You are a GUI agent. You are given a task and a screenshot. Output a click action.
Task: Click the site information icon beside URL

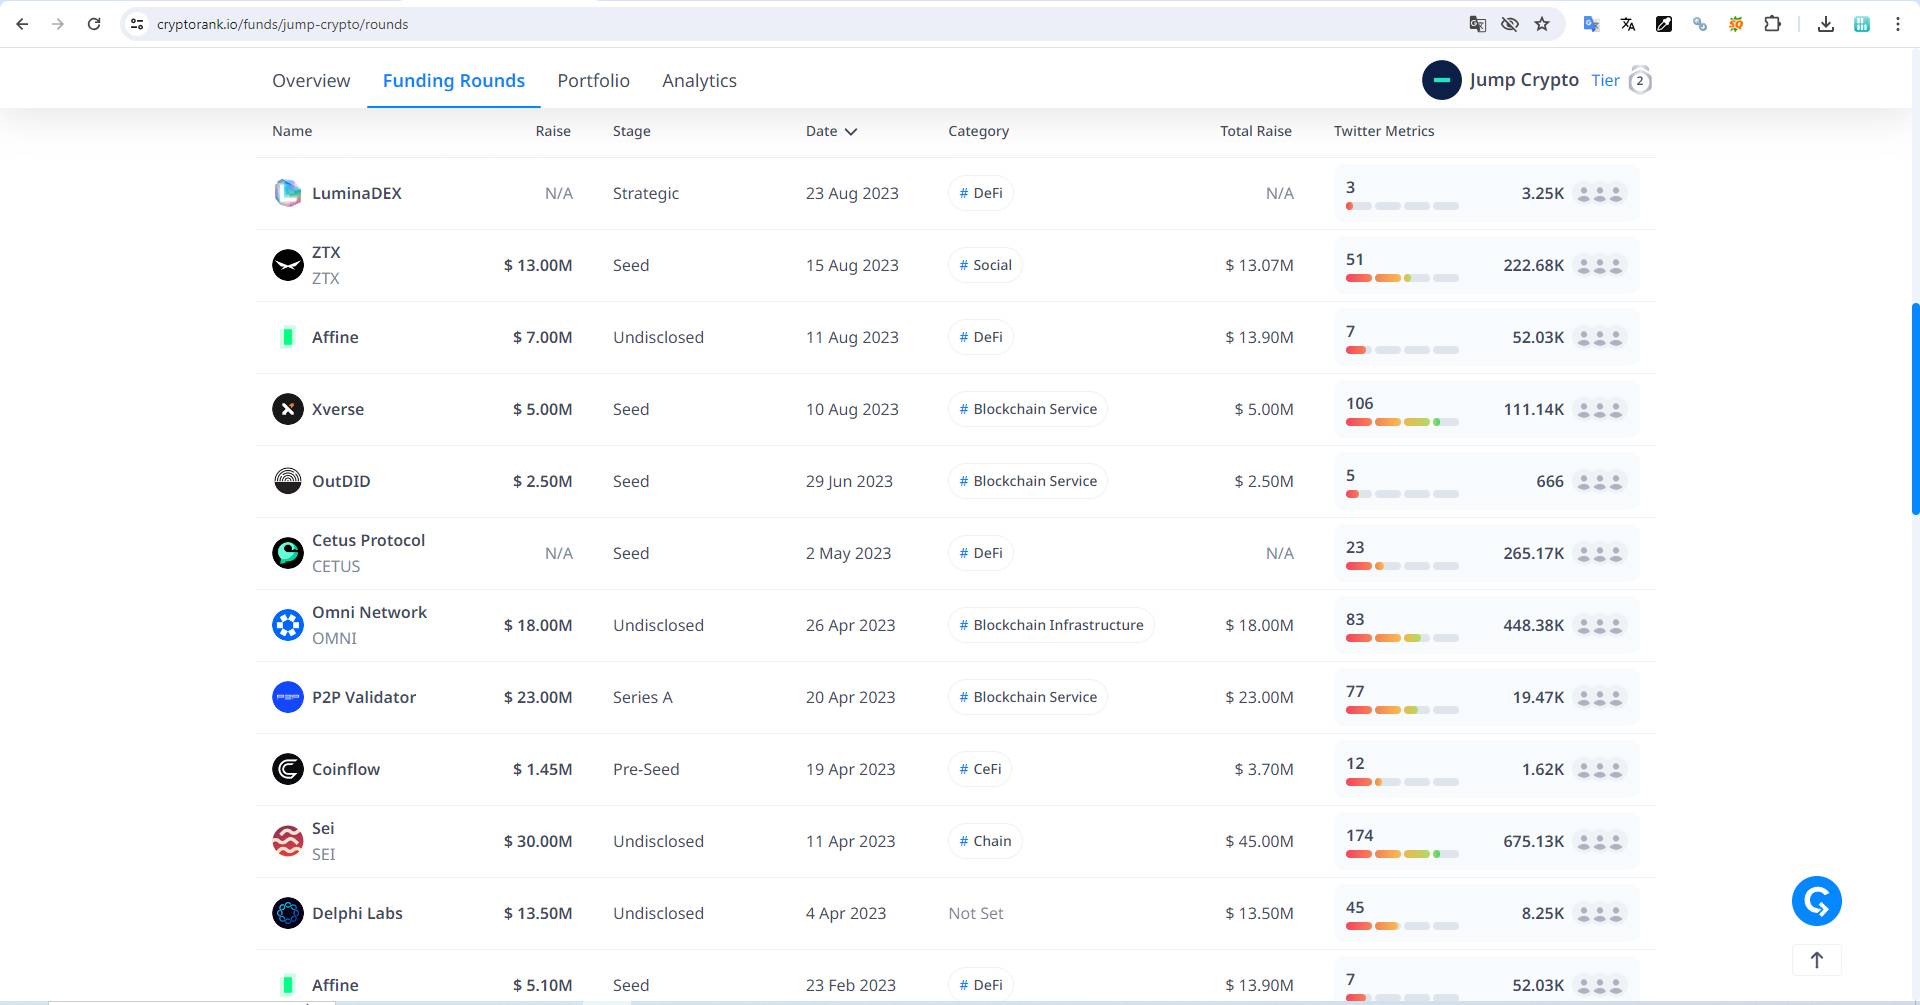(x=137, y=24)
